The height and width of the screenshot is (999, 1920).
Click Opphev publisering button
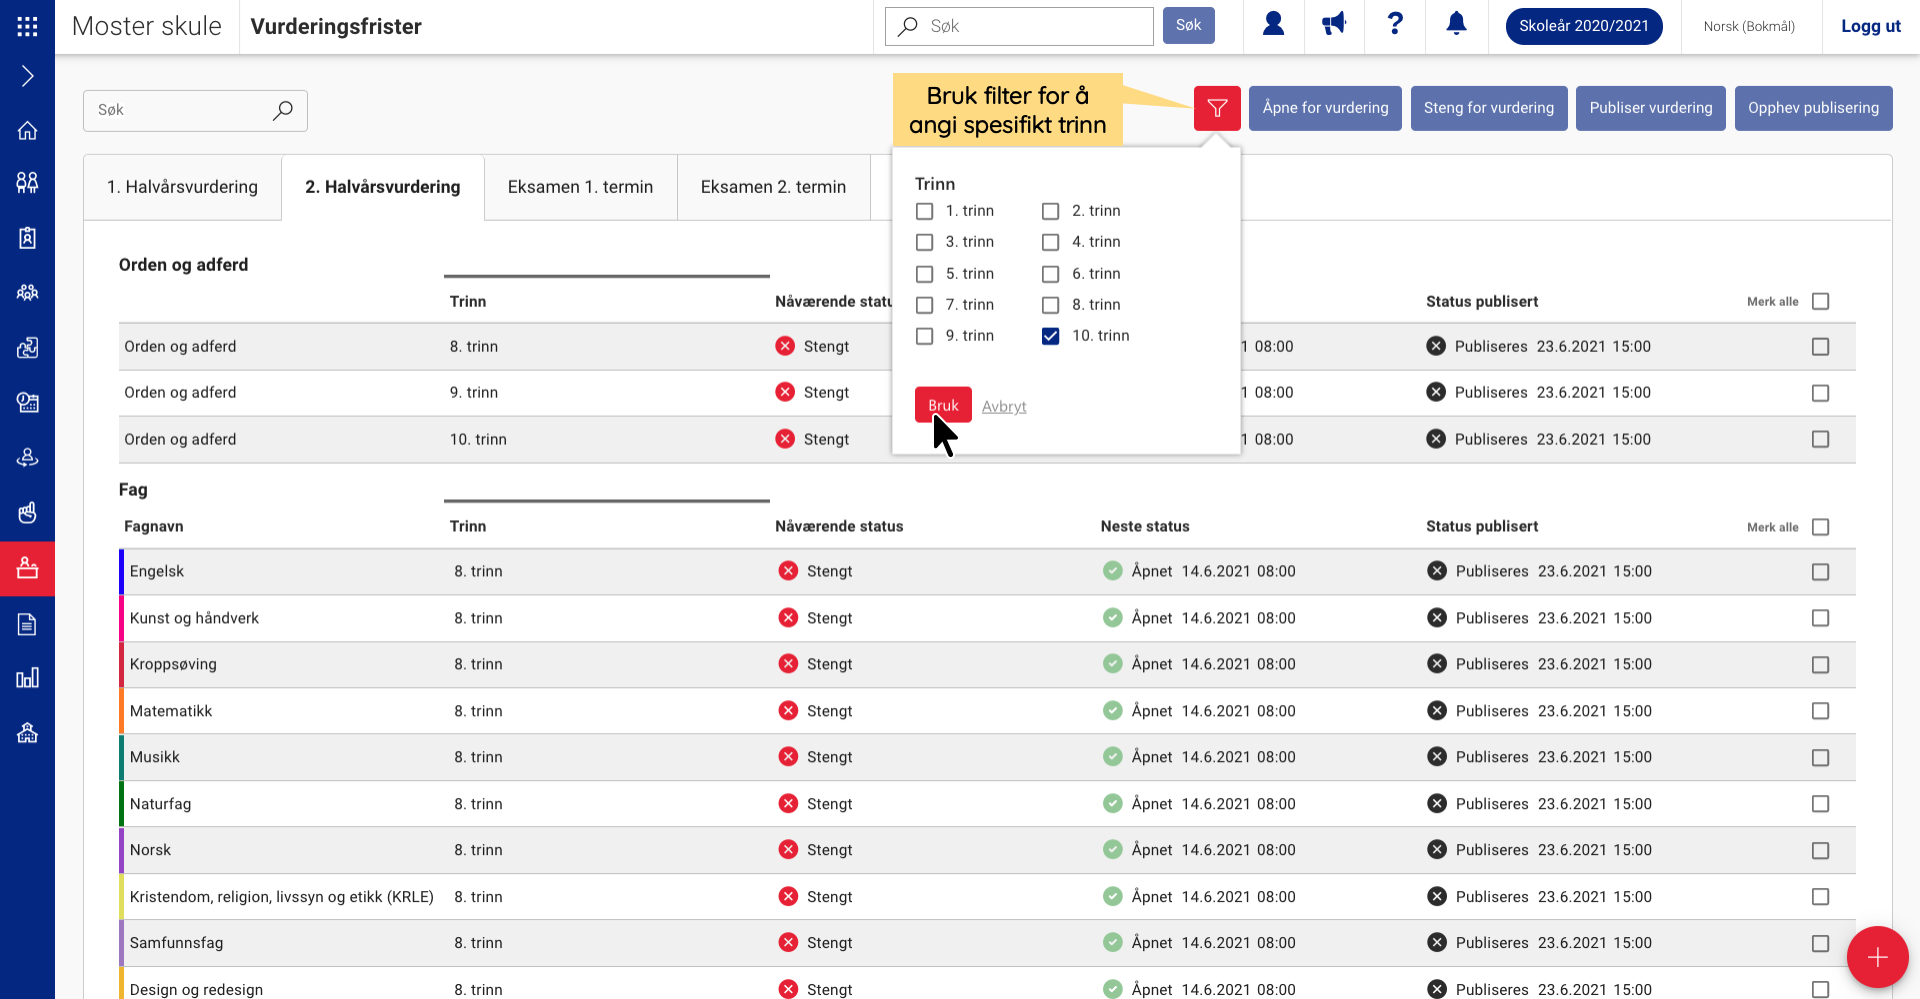[x=1813, y=108]
